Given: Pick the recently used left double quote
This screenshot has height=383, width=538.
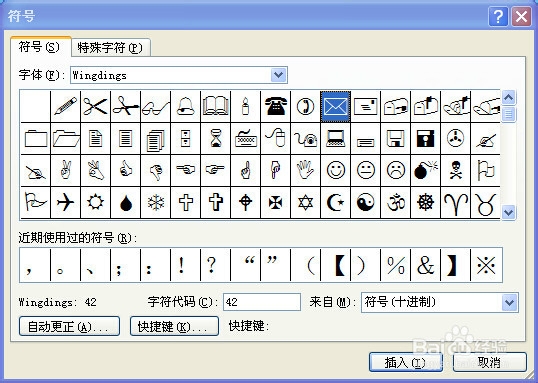Looking at the screenshot, I should coord(245,265).
